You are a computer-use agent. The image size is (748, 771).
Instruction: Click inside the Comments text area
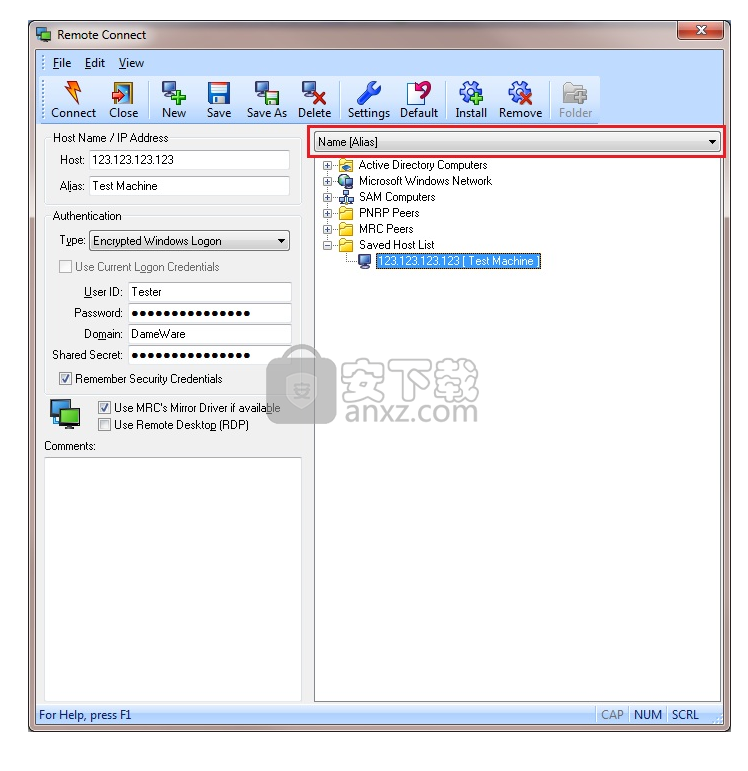click(173, 579)
